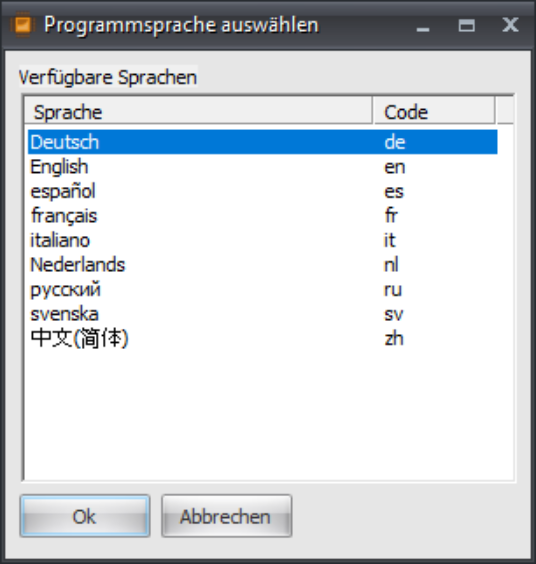Choose English from available languages
The height and width of the screenshot is (564, 536).
pyautogui.click(x=263, y=167)
